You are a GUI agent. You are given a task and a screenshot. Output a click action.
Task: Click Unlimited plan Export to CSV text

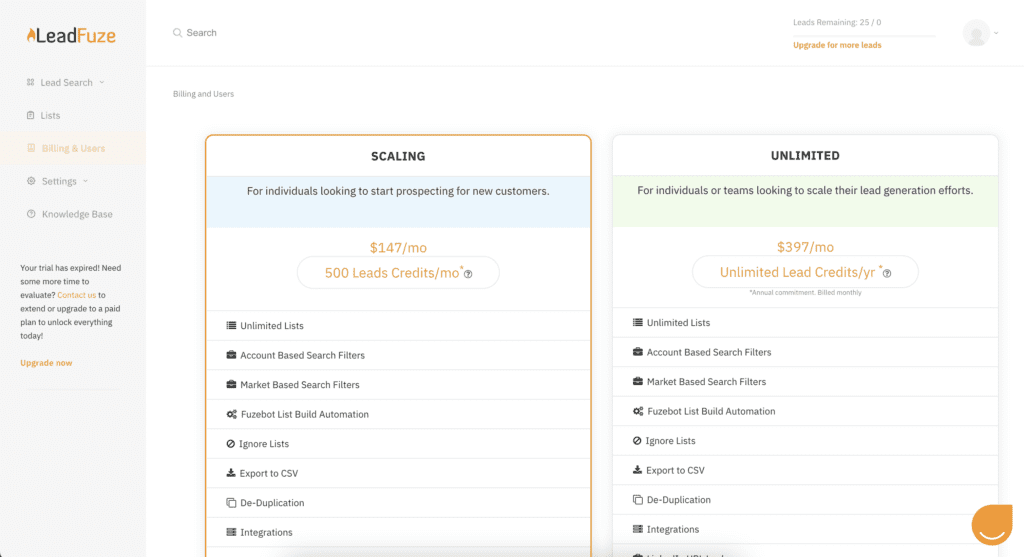click(x=675, y=470)
